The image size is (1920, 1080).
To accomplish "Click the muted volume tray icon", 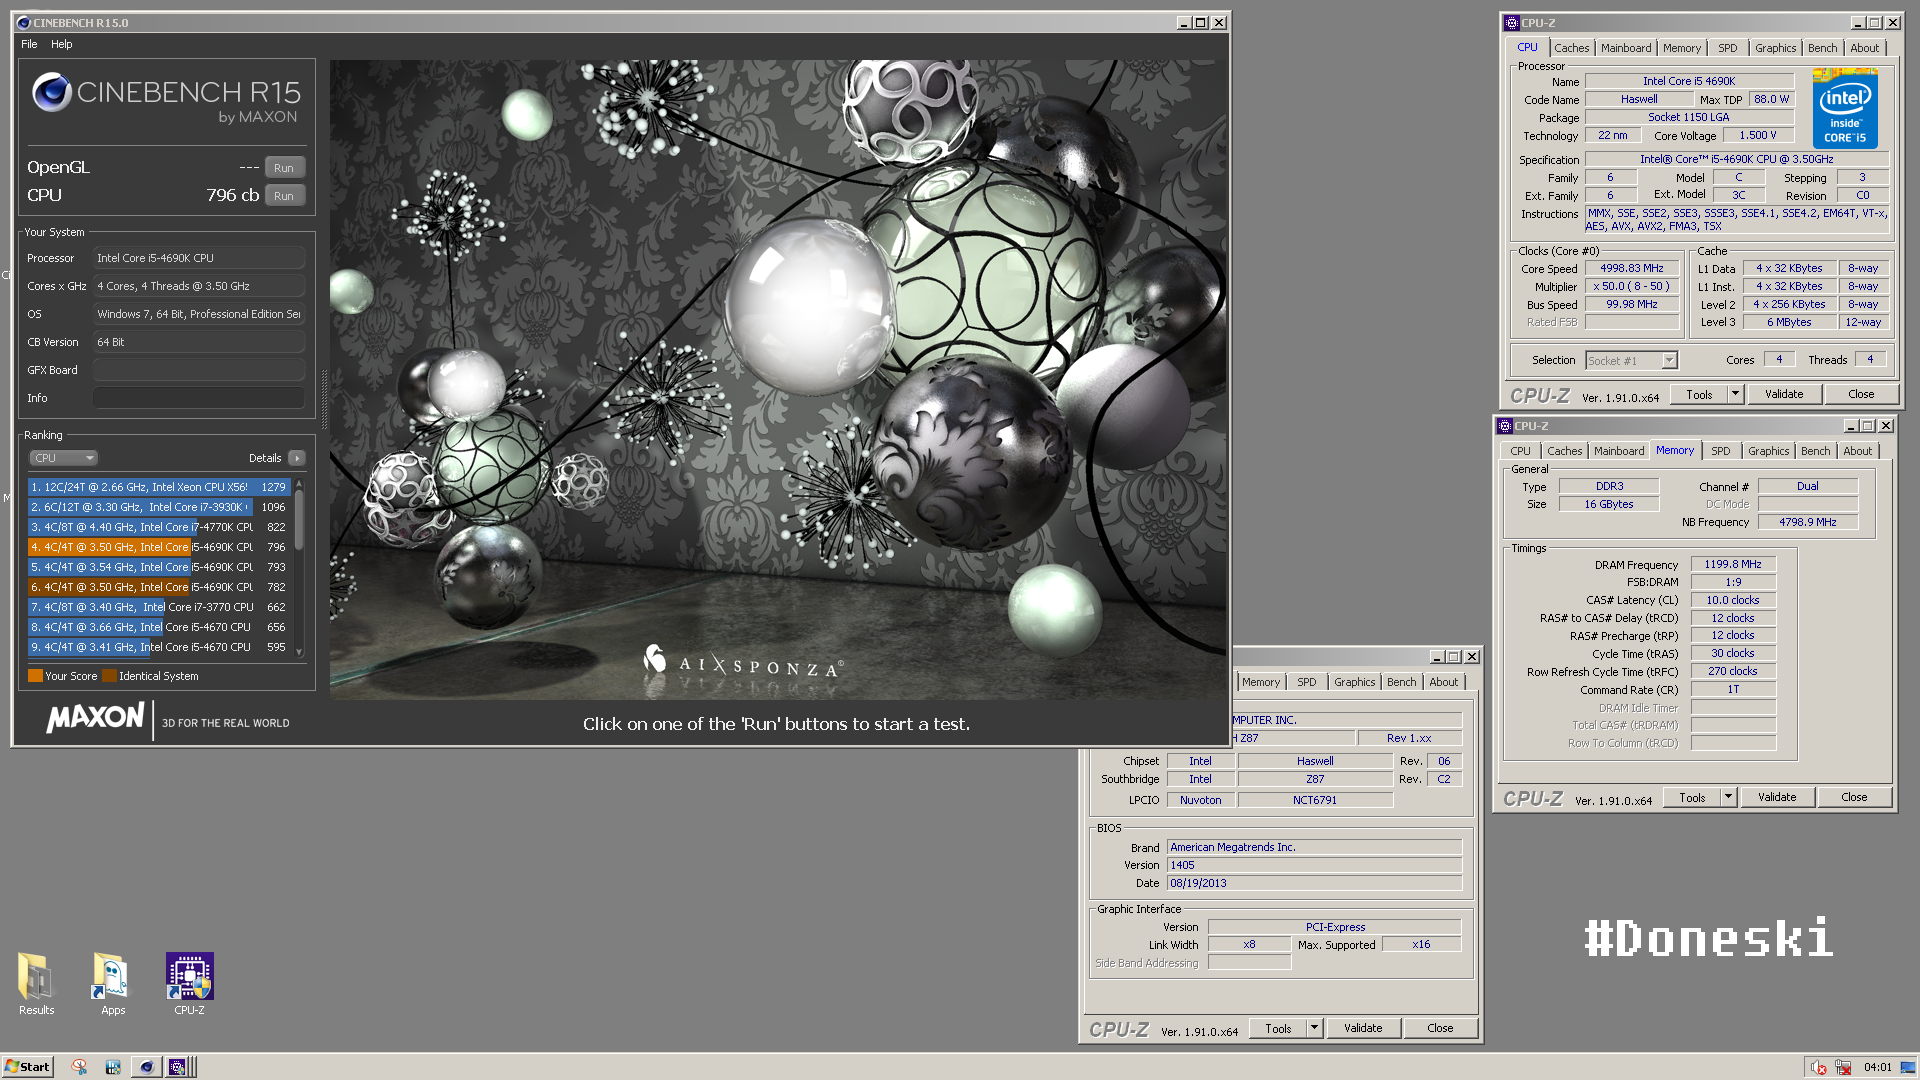I will (1818, 1067).
